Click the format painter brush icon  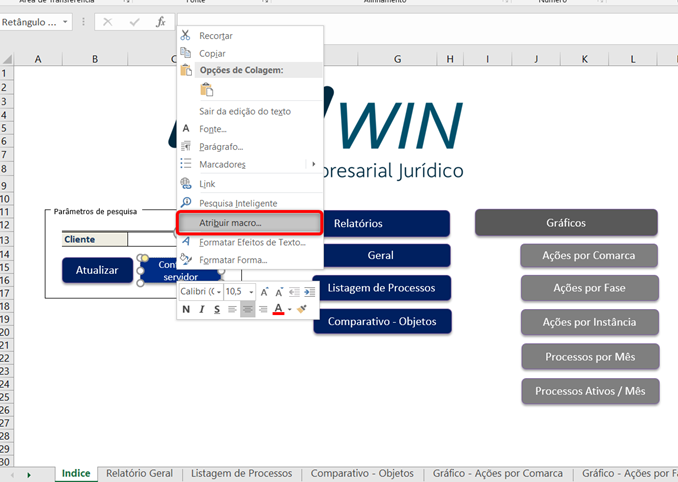[x=302, y=309]
